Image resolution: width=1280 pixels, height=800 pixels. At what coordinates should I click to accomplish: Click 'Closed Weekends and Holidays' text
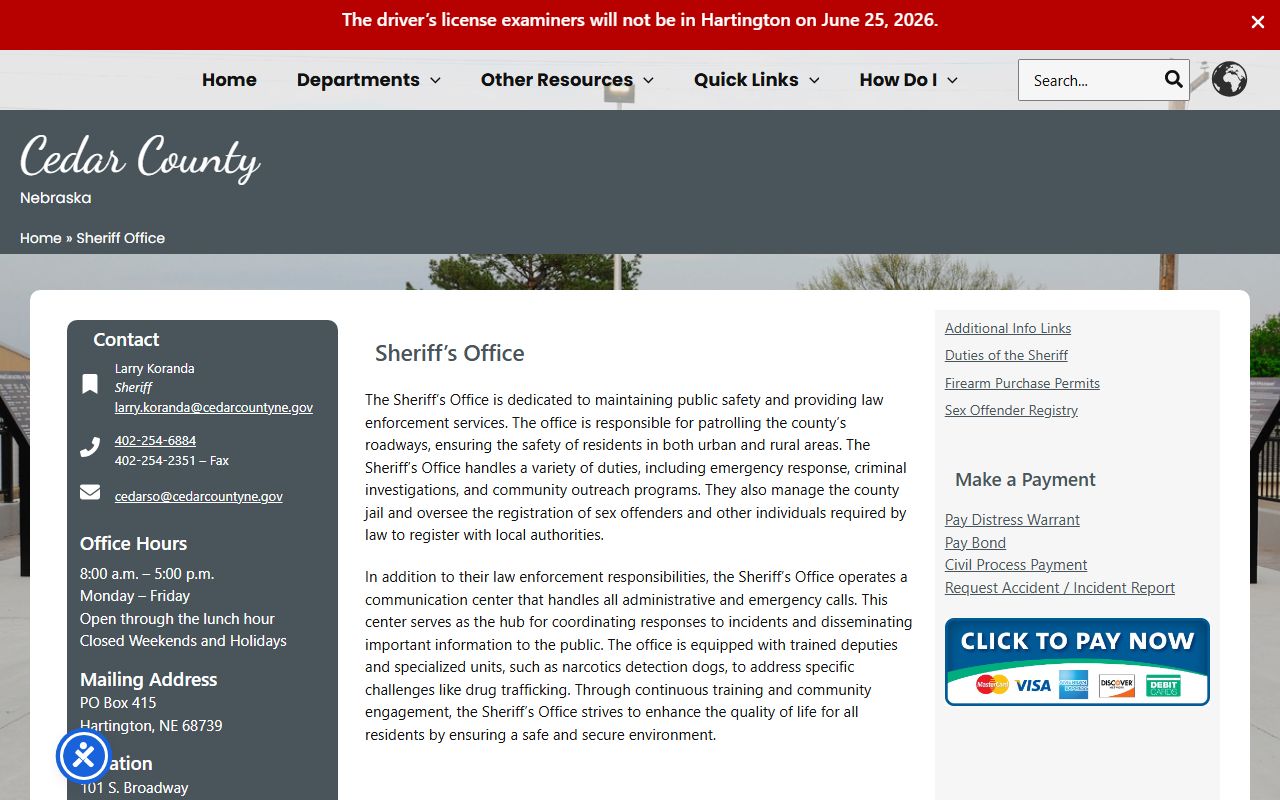pos(183,641)
